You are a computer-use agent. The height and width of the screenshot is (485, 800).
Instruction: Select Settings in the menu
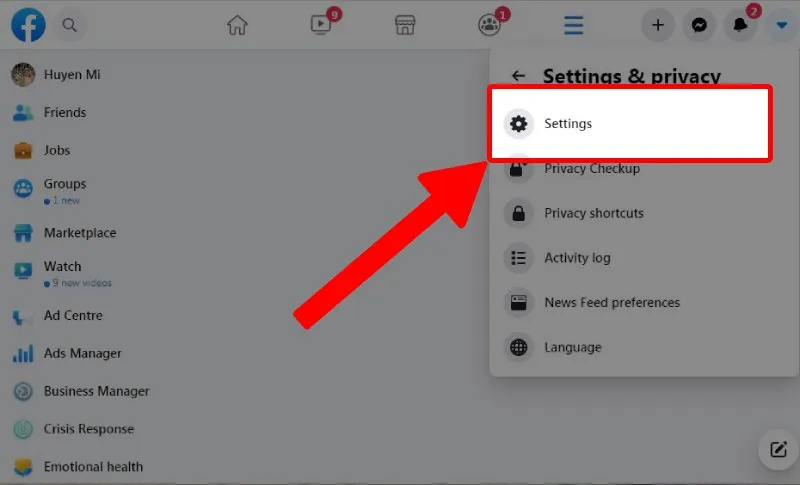[567, 124]
